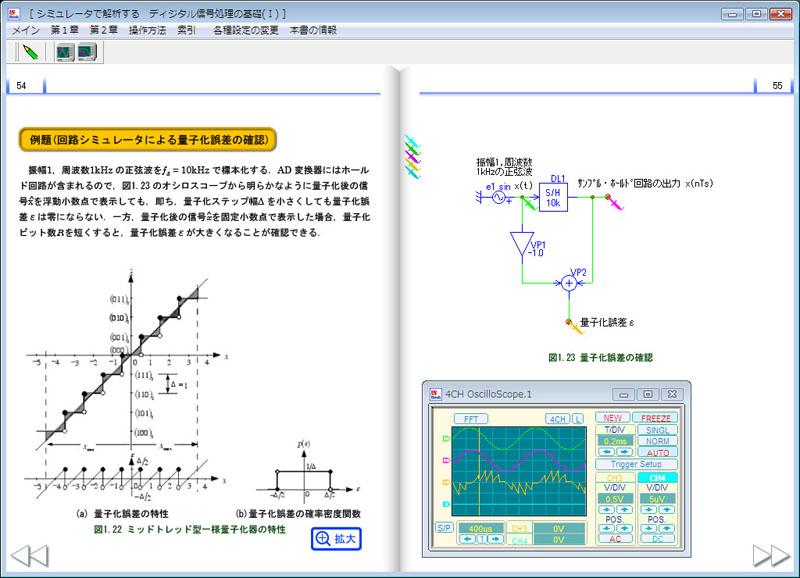The height and width of the screenshot is (578, 800).
Task: Toggle the S/P button
Action: click(x=444, y=527)
